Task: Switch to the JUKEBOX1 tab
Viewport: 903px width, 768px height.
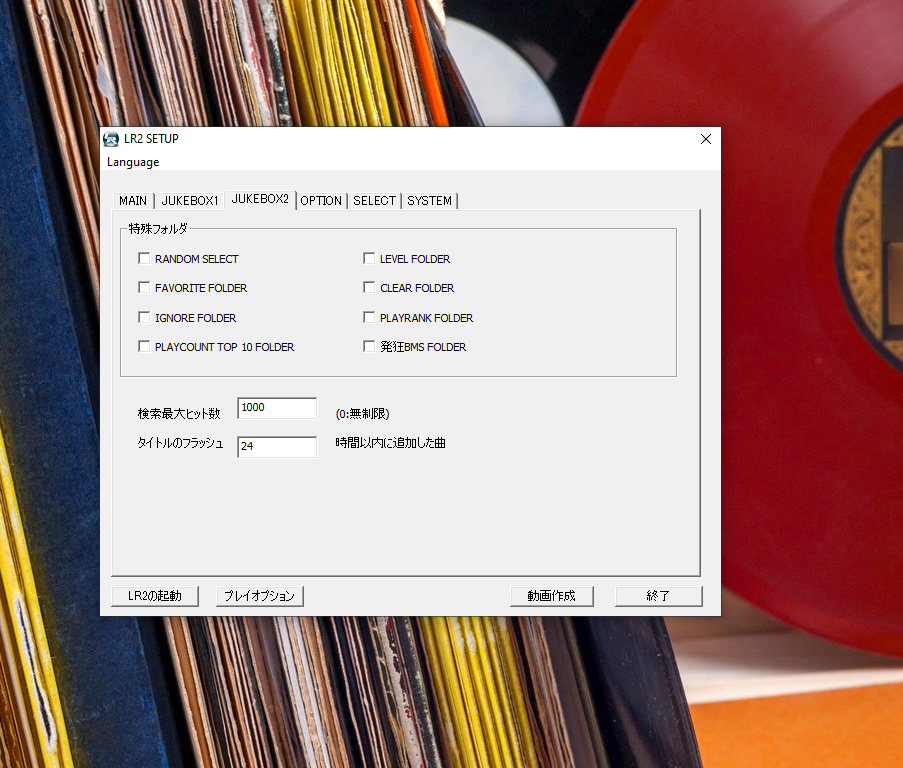Action: tap(190, 201)
